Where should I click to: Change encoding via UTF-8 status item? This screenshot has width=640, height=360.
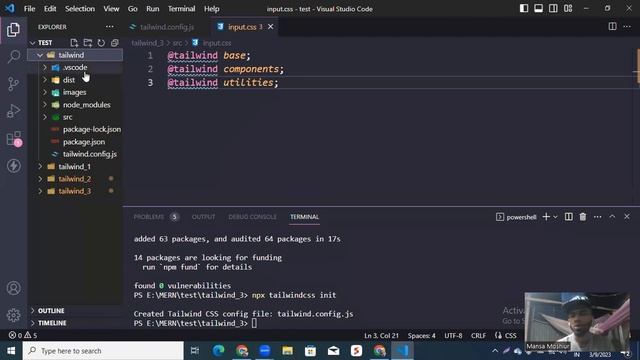coord(453,336)
